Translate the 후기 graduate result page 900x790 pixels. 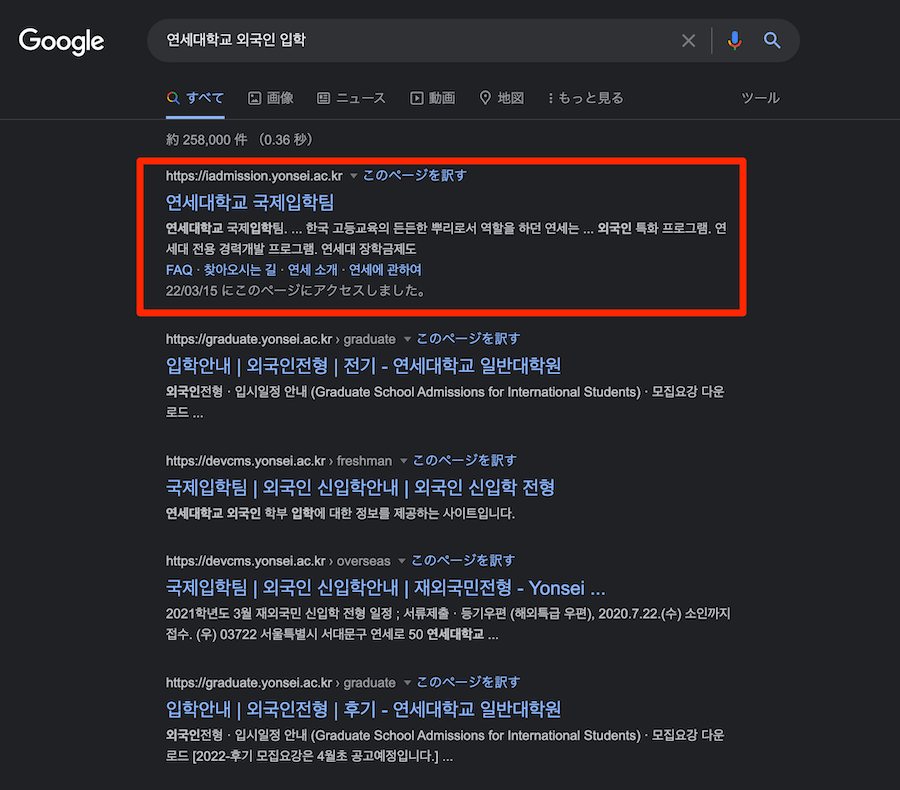(x=468, y=682)
